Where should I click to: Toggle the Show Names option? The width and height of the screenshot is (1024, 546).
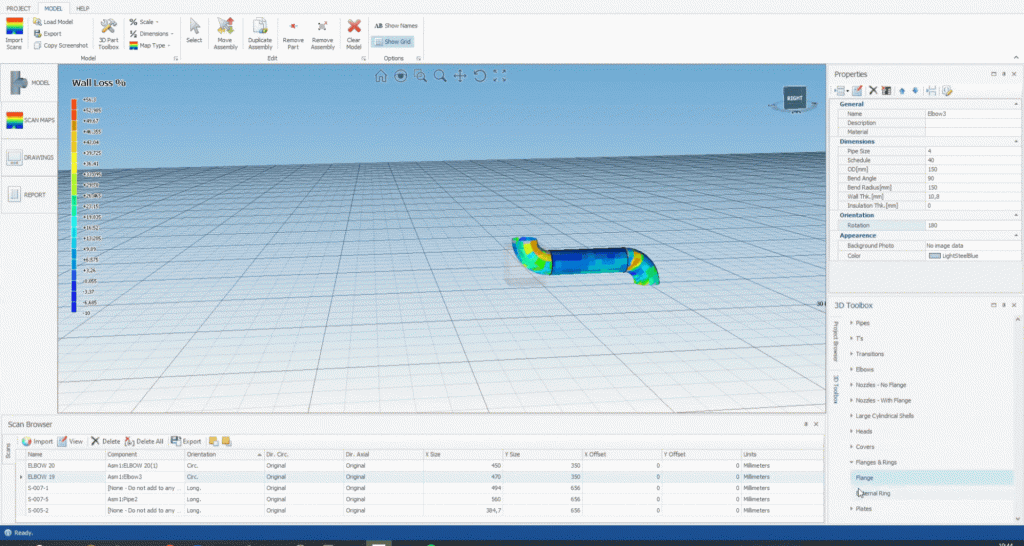(395, 25)
